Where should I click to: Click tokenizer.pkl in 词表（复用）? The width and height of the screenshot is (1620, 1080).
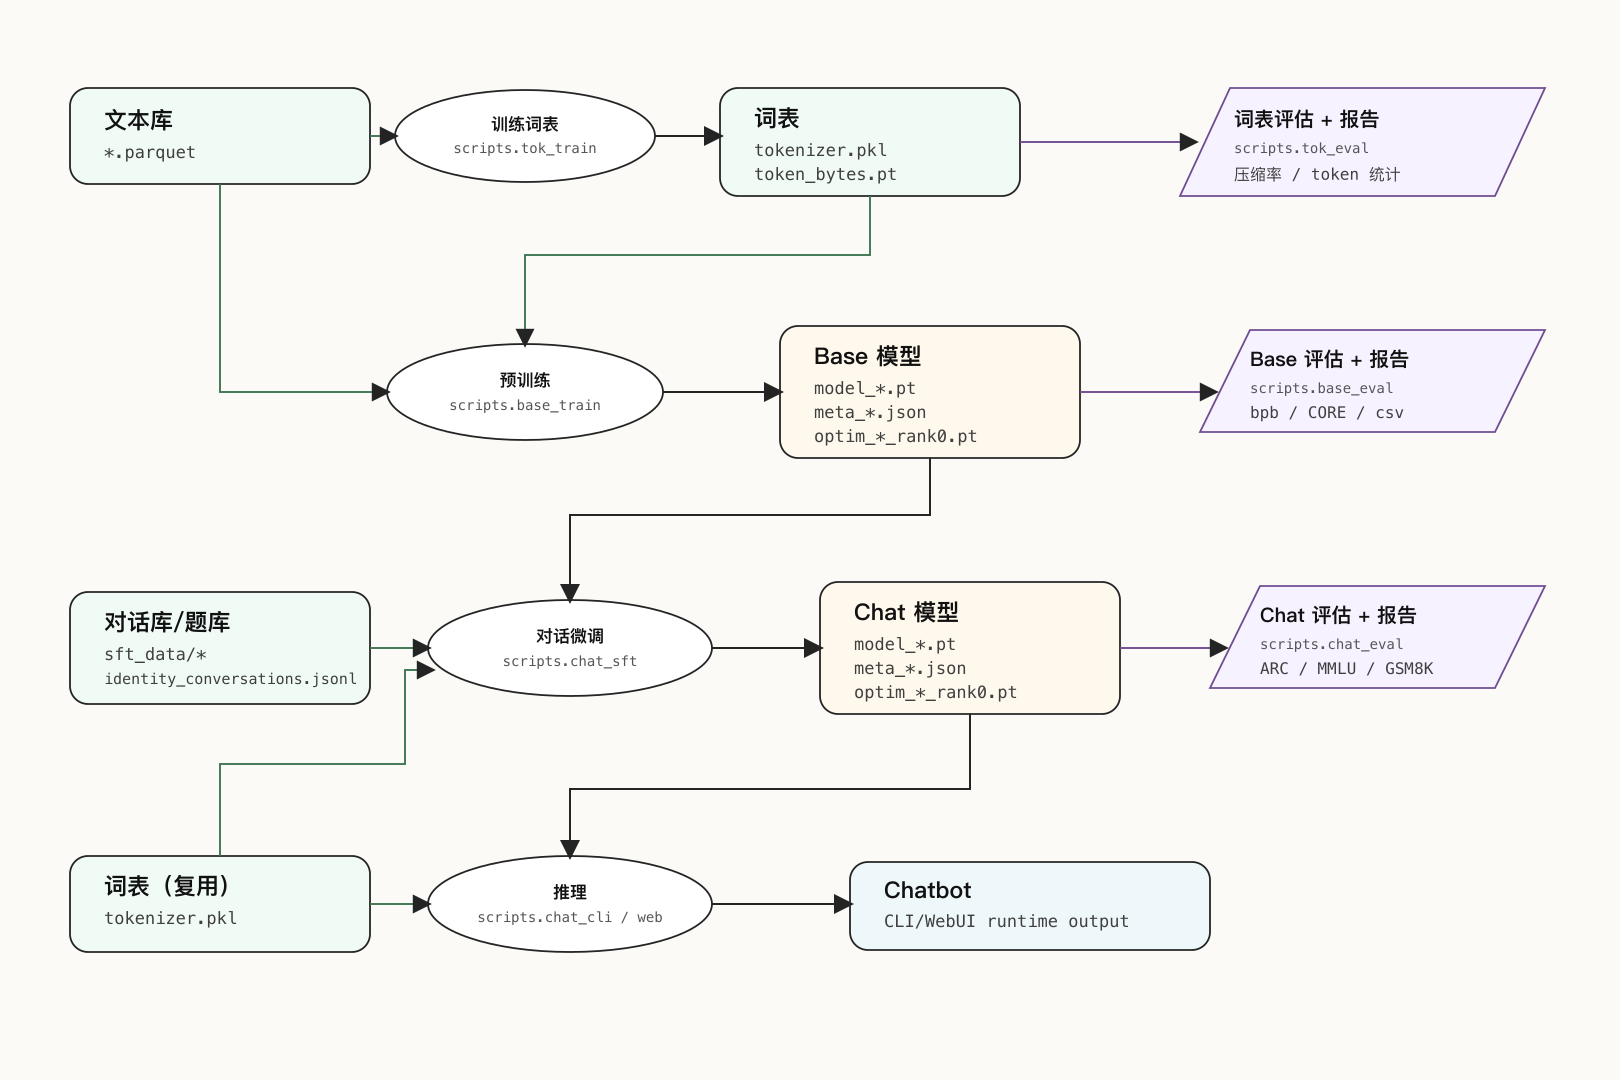170,918
